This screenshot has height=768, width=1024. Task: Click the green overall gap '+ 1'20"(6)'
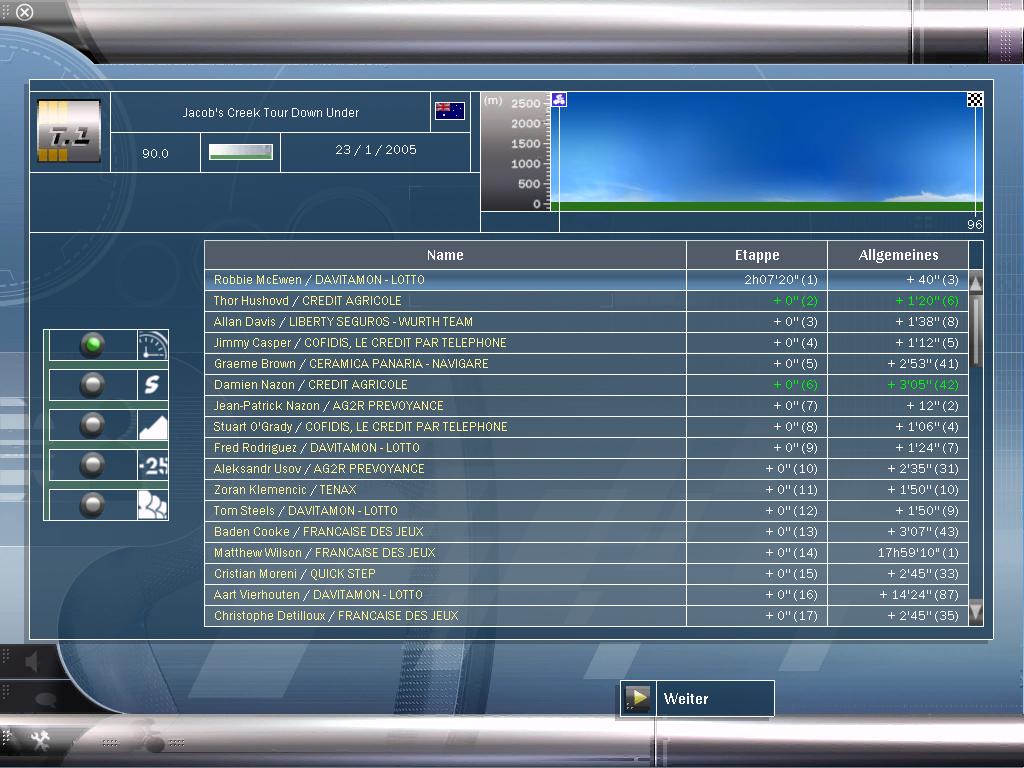pos(927,300)
